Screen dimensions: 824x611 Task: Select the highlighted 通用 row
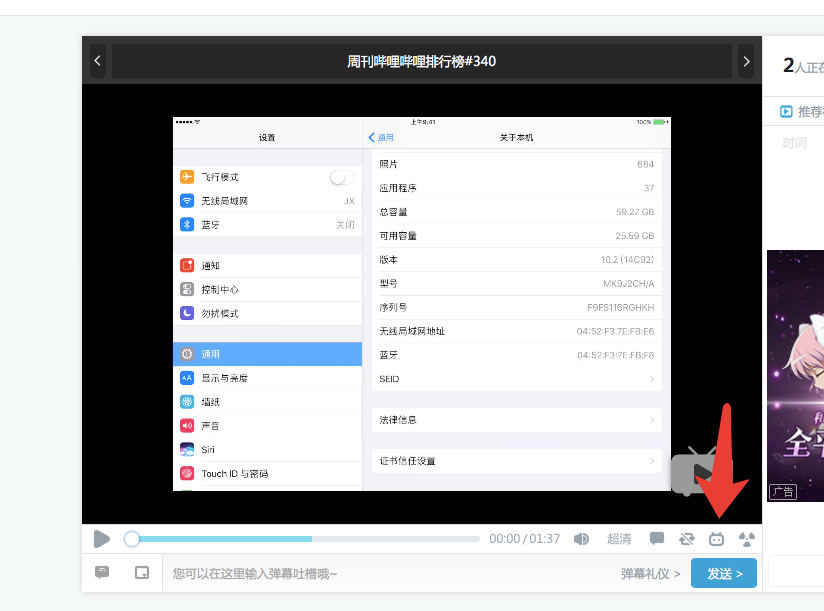[x=267, y=354]
